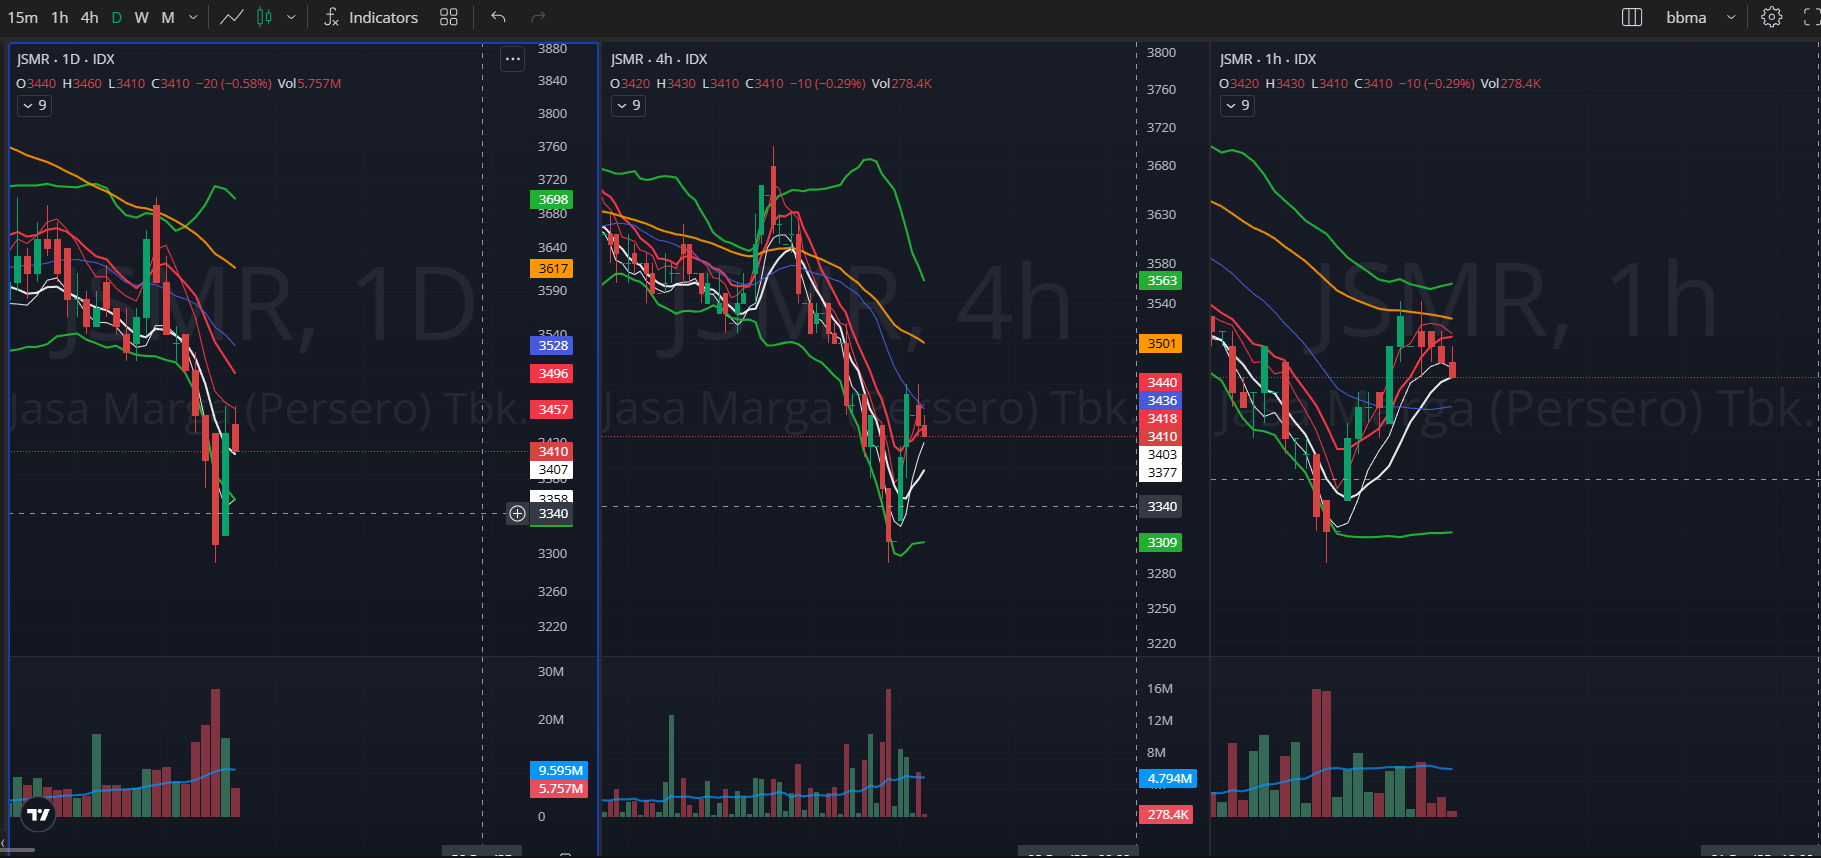
Task: Click the green 3563 label on 4h axis
Action: point(1161,280)
